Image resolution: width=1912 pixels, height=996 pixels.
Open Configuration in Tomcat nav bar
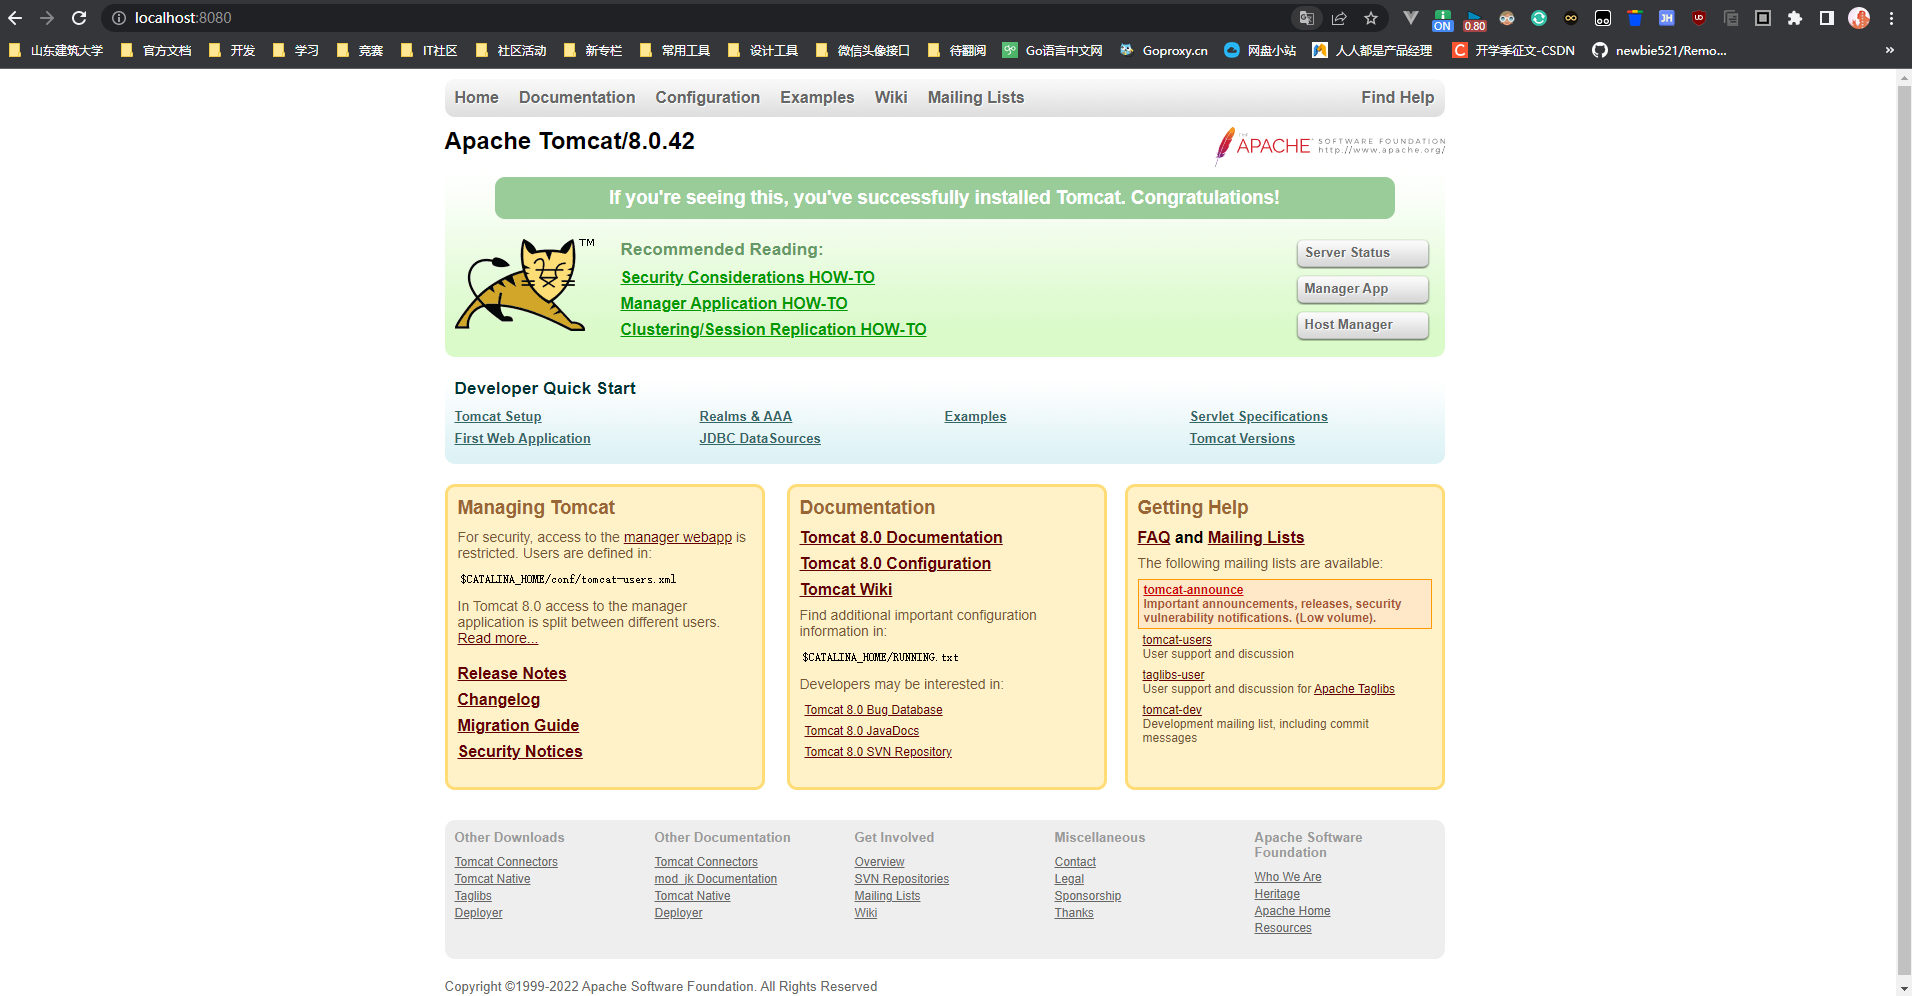click(x=707, y=97)
